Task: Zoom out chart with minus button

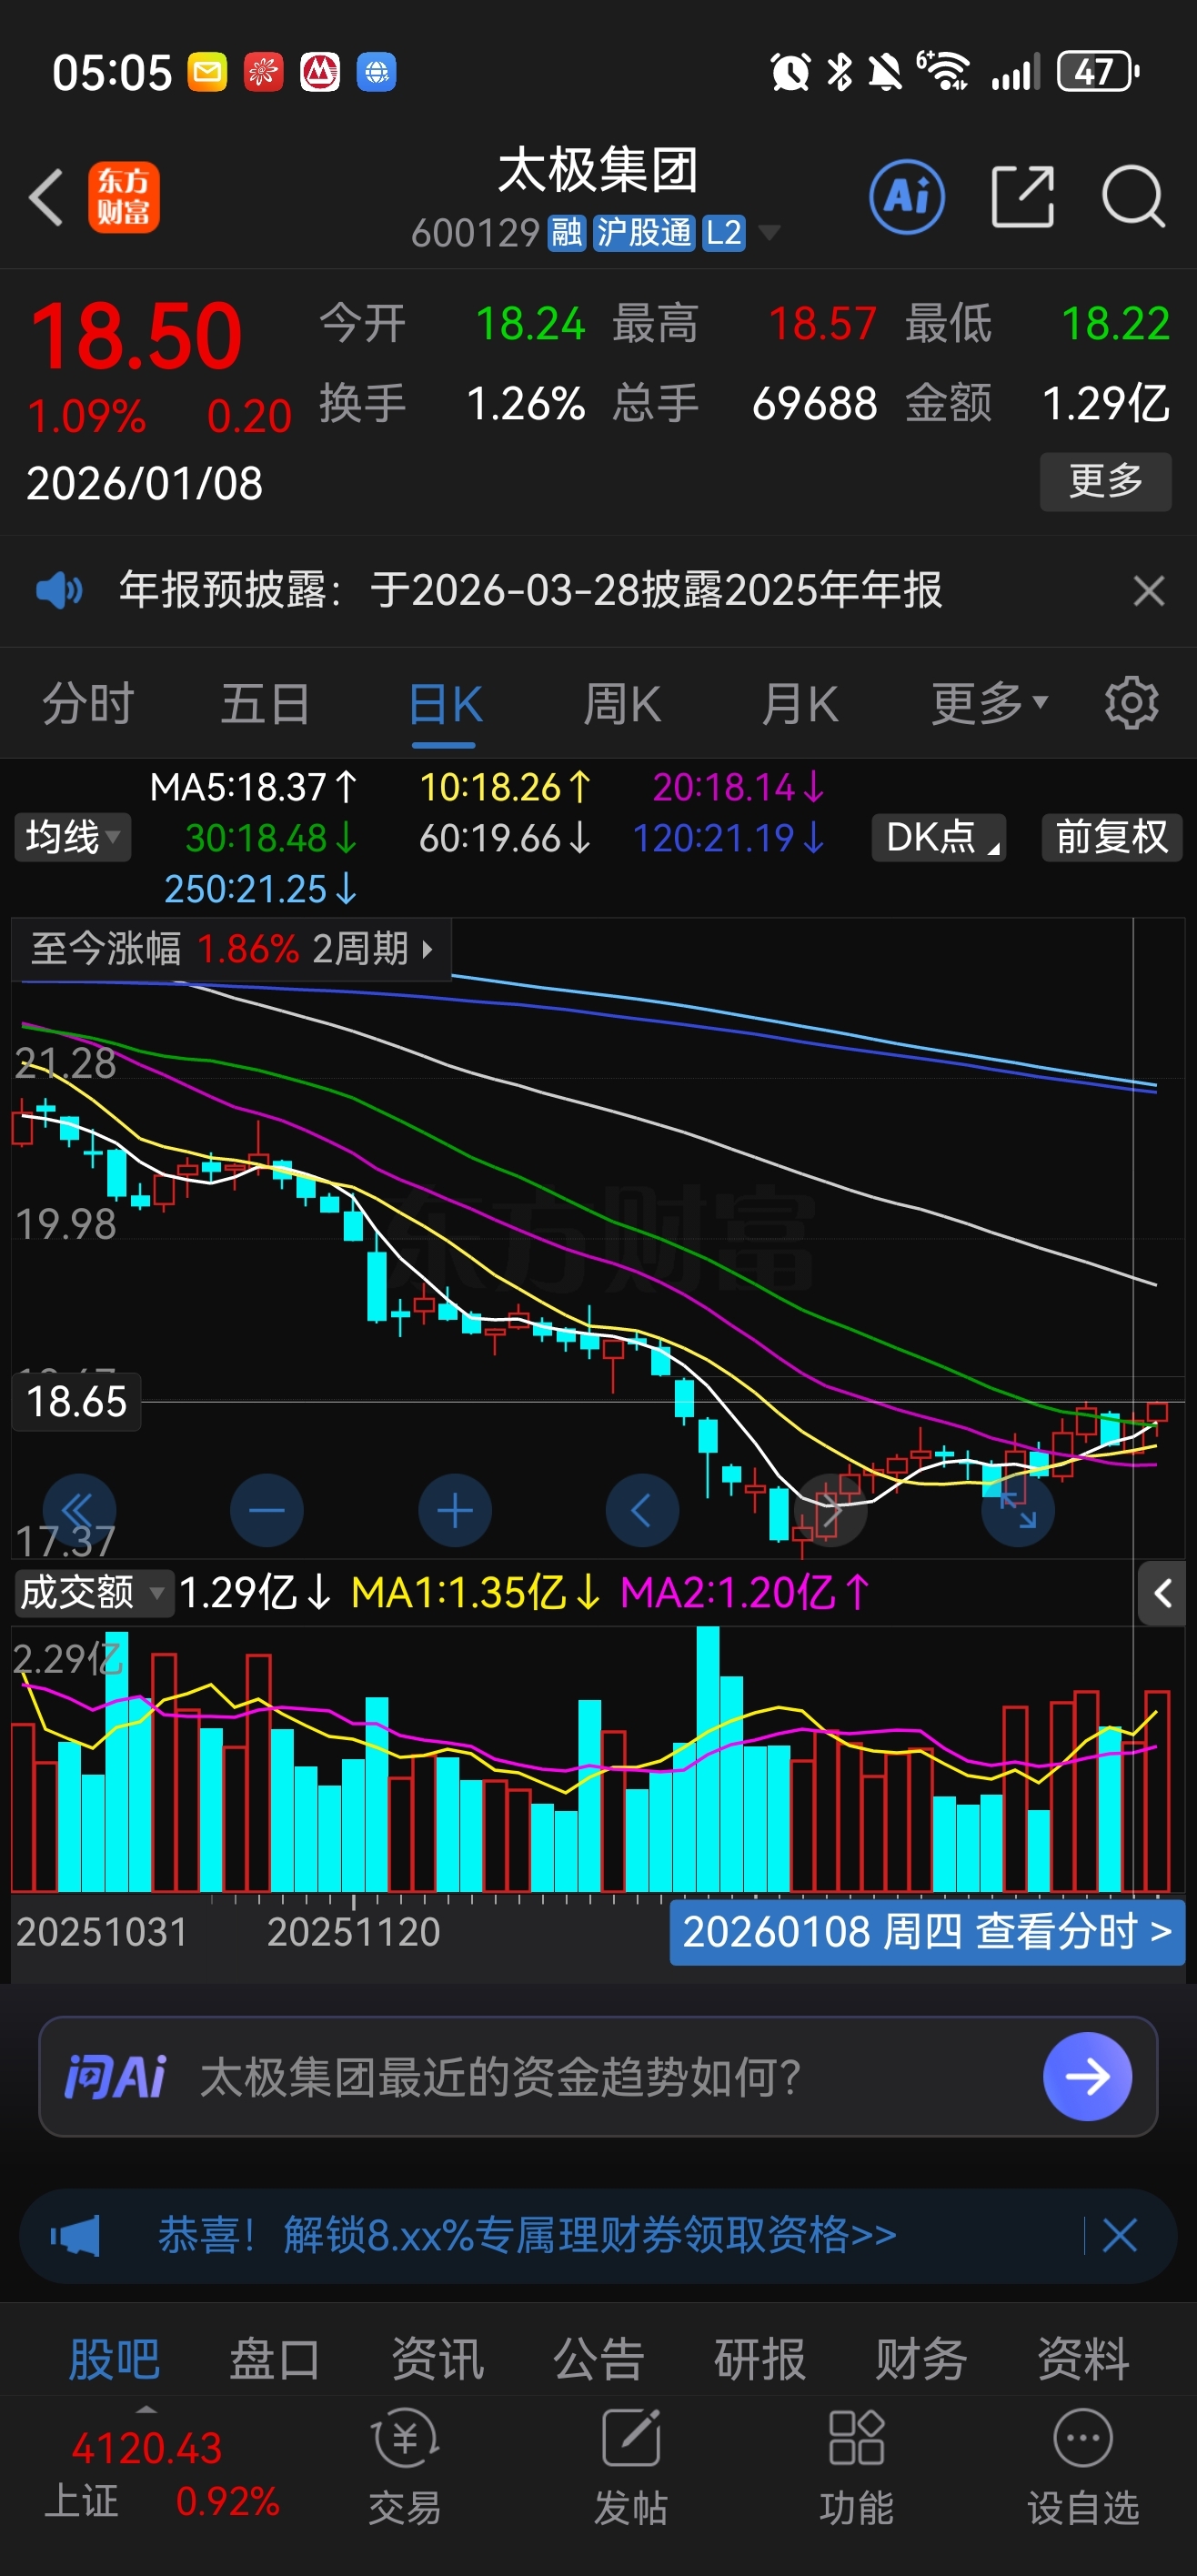Action: point(267,1510)
